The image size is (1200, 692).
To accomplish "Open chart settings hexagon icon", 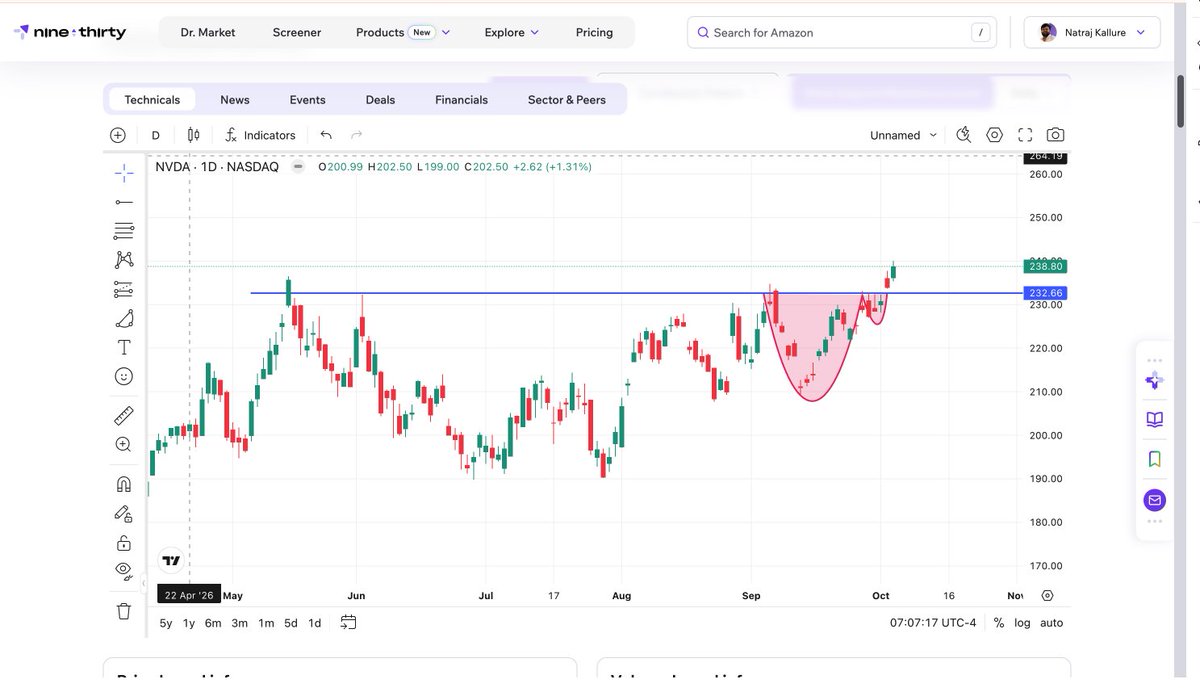I will click(x=995, y=135).
